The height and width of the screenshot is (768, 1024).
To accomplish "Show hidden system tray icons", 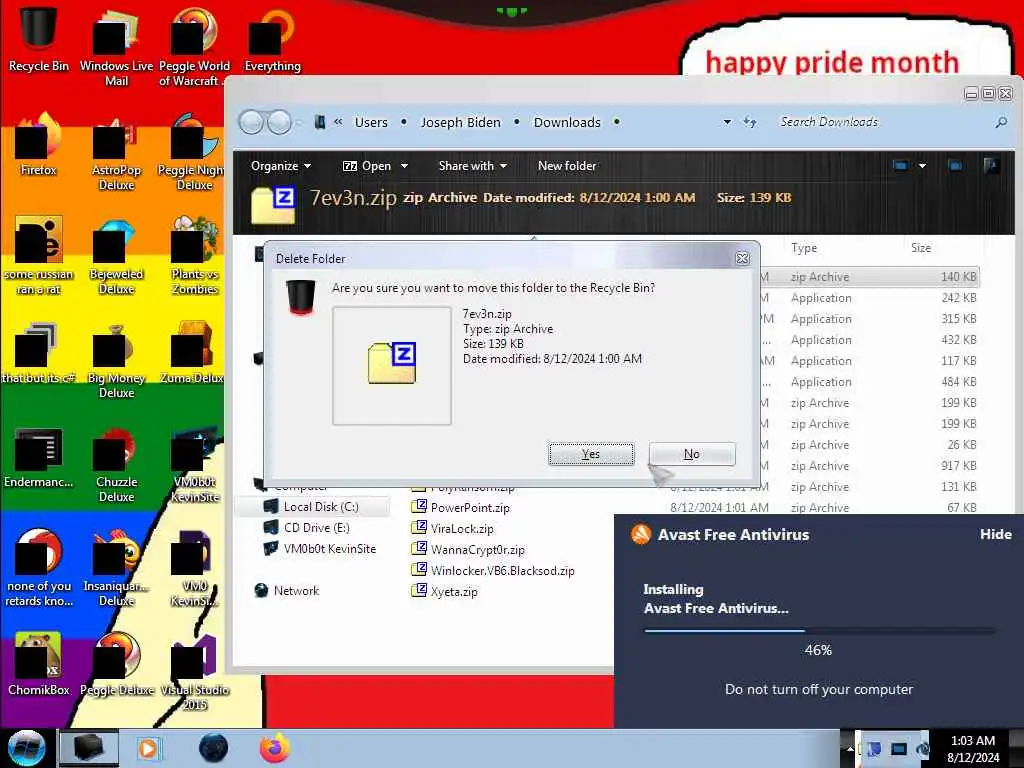I will point(850,748).
